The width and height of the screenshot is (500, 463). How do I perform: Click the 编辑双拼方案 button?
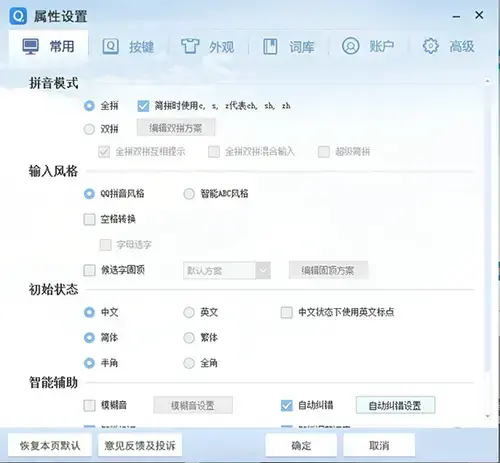[x=176, y=128]
